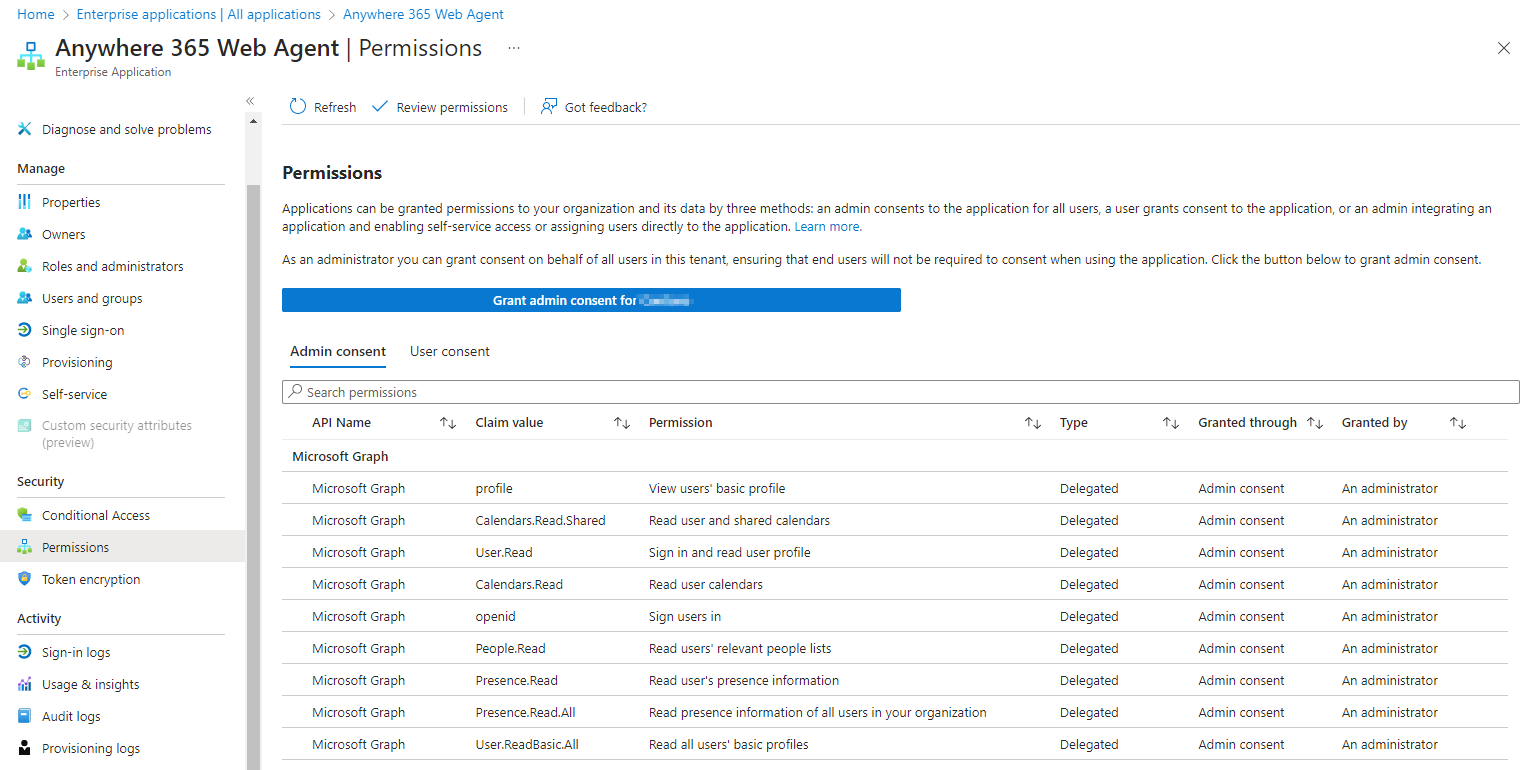Click the sidebar scroll up arrow
This screenshot has width=1527, height=770.
253,121
